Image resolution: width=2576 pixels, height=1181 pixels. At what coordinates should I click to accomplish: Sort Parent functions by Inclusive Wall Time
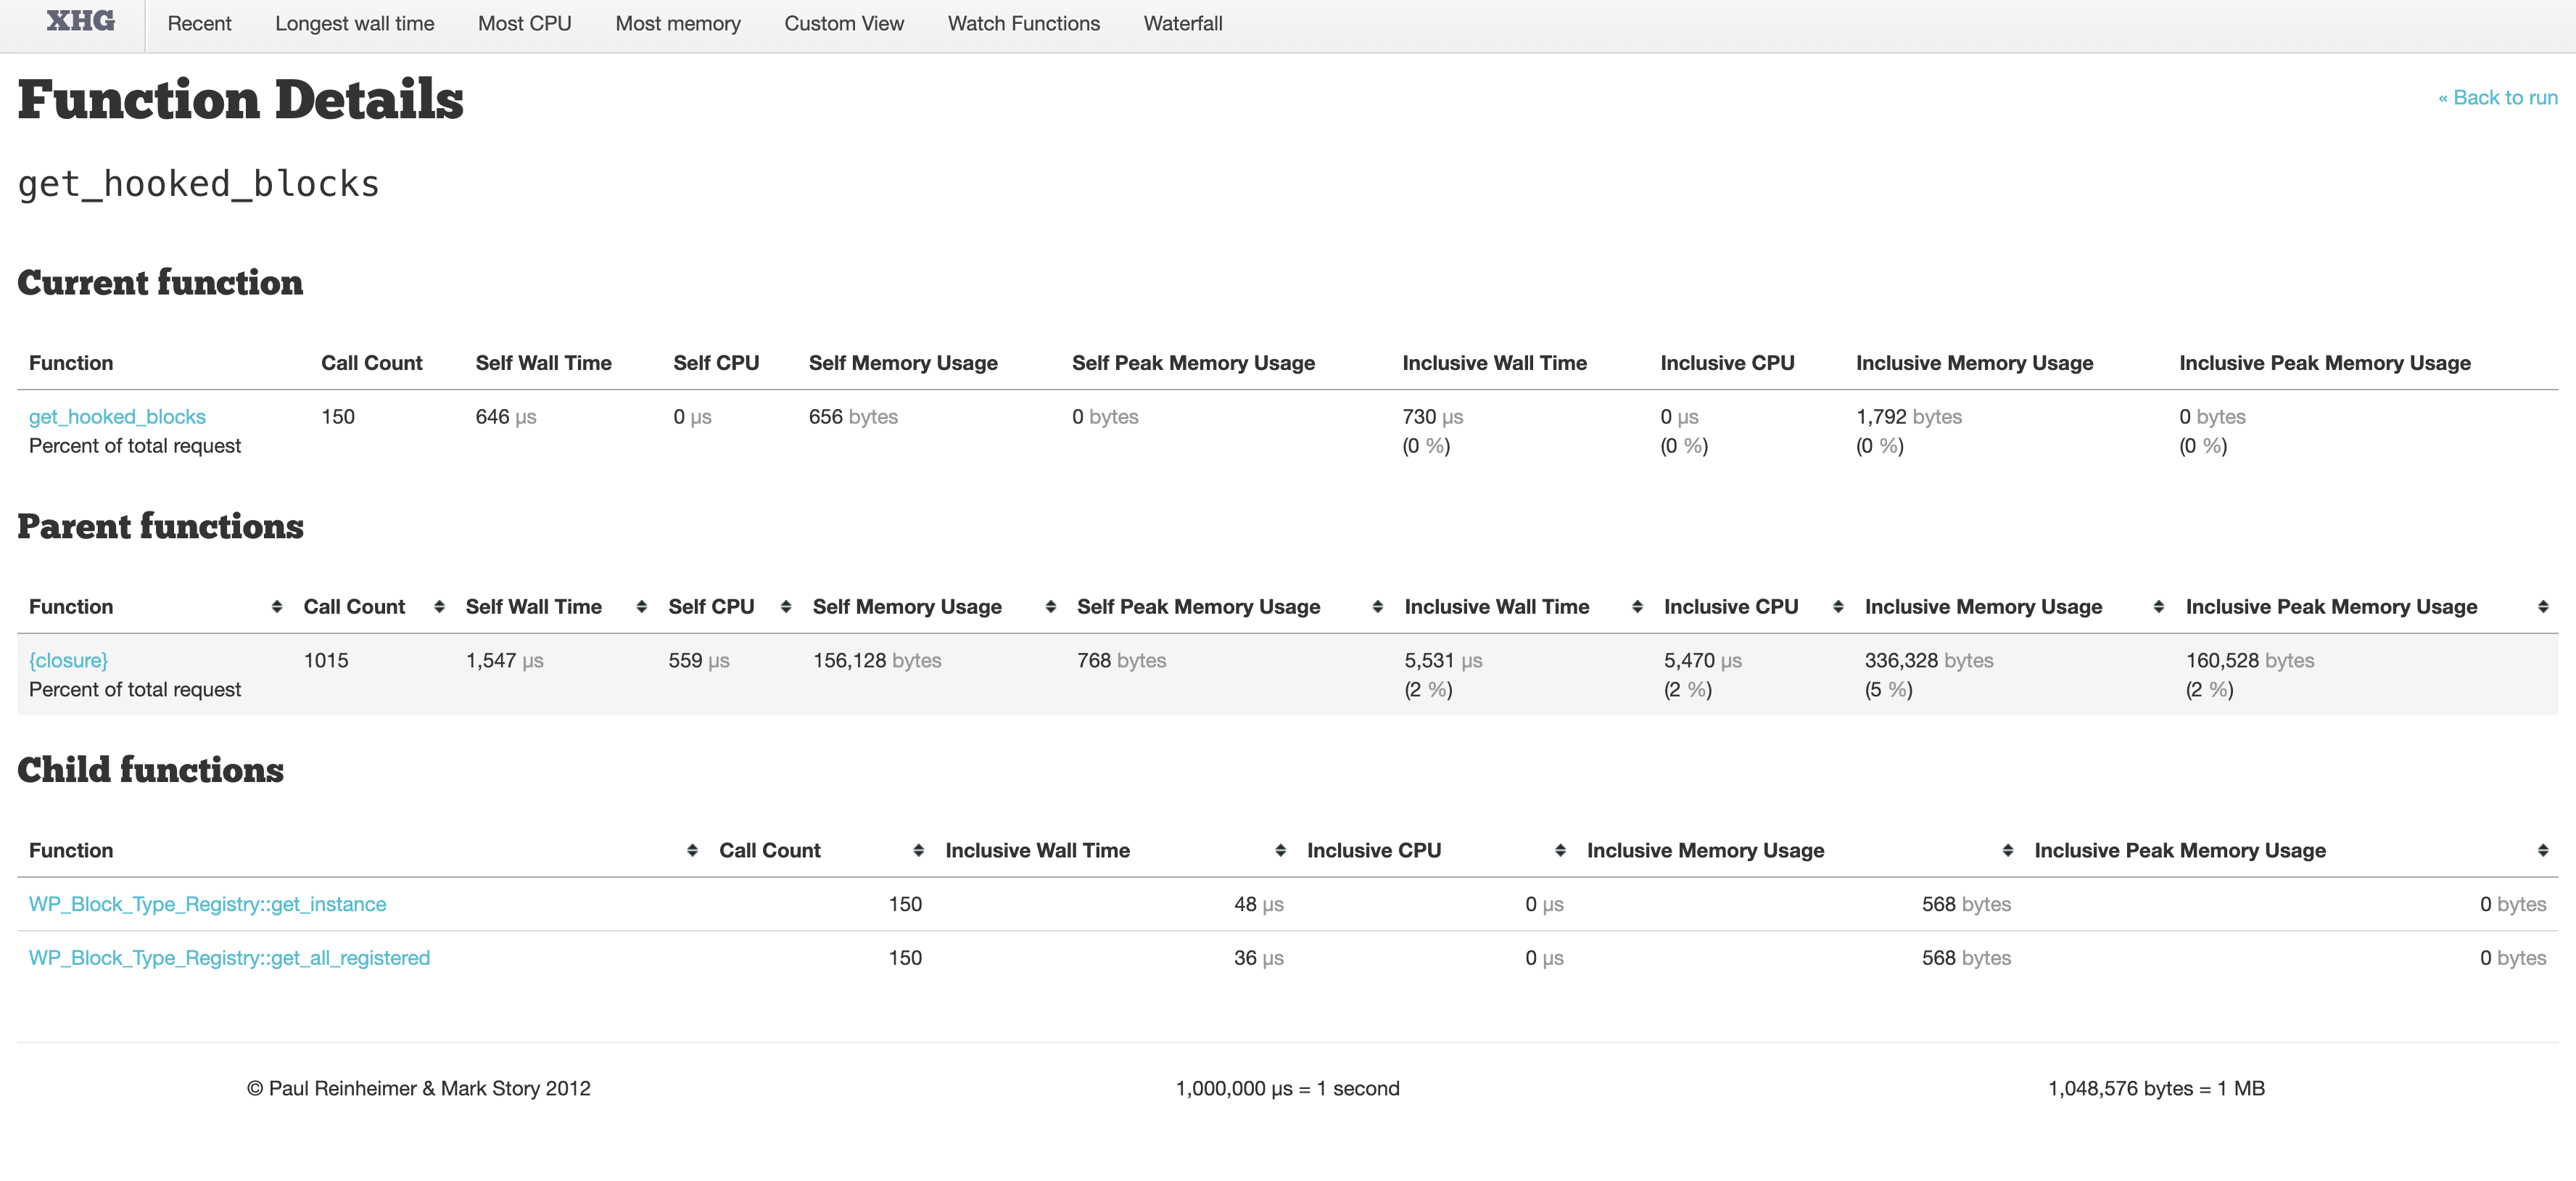(x=1496, y=607)
